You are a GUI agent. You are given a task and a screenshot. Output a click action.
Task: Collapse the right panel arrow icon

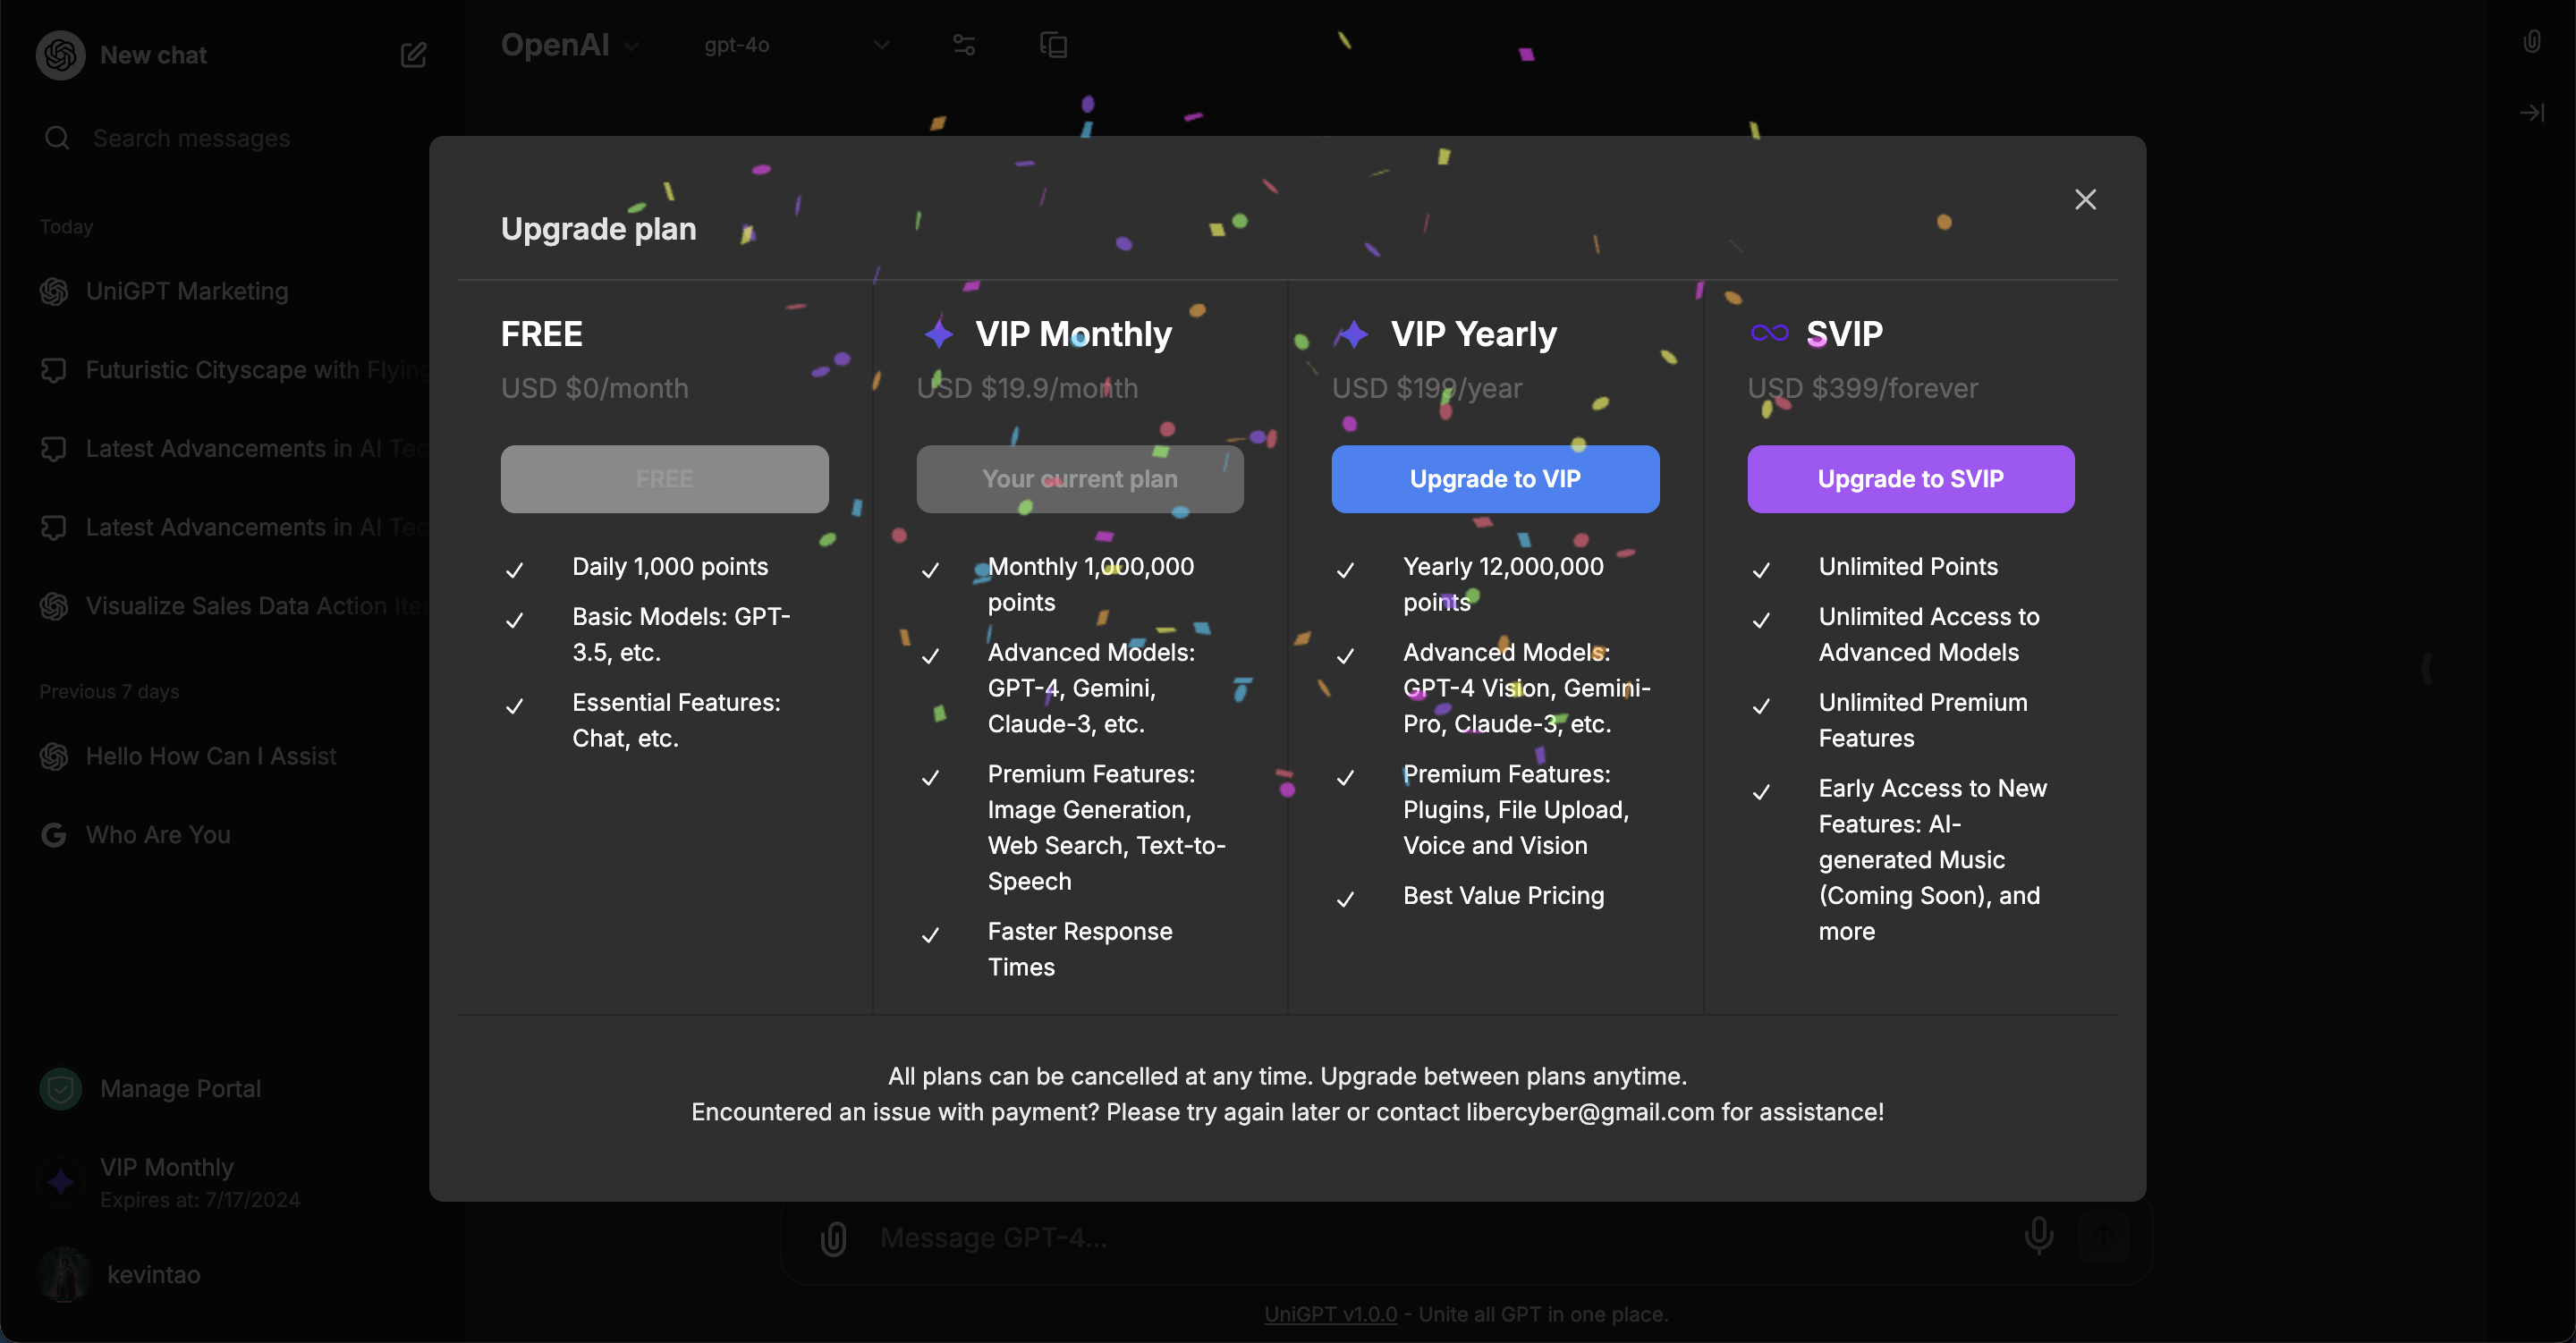pyautogui.click(x=2531, y=113)
